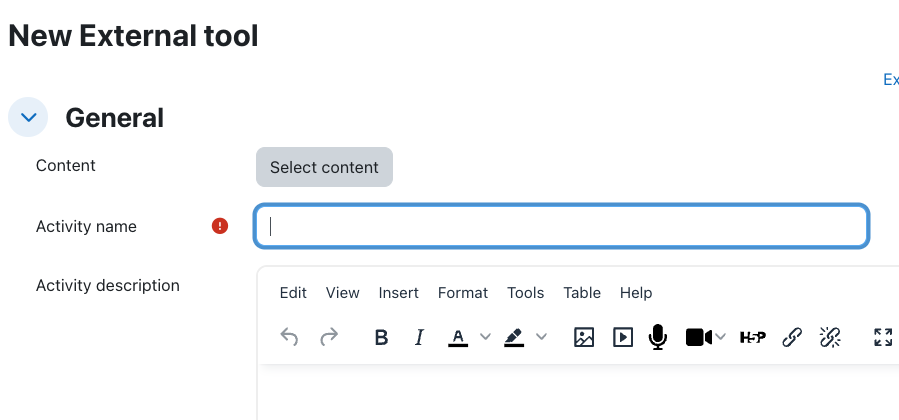Open the highlight color dropdown arrow
899x420 pixels.
tap(541, 337)
